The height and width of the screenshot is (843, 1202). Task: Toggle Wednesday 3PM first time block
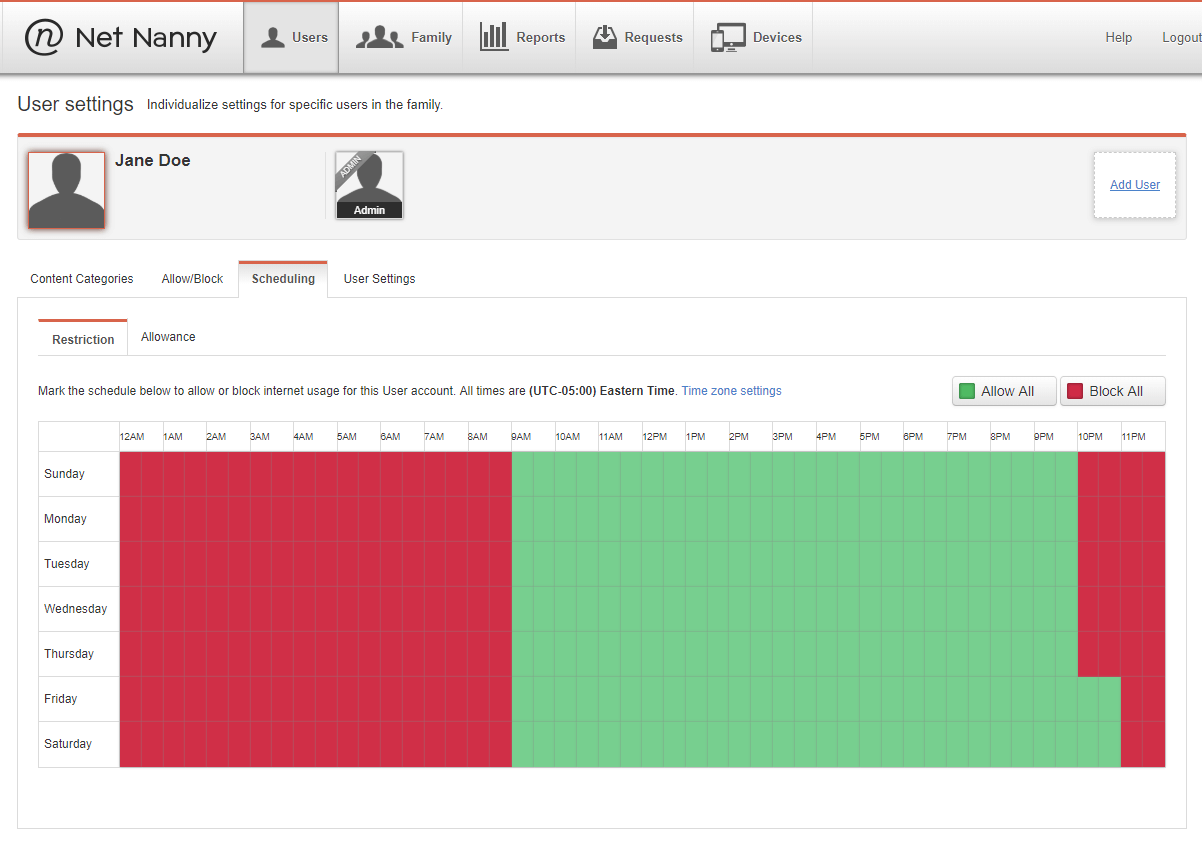(783, 609)
